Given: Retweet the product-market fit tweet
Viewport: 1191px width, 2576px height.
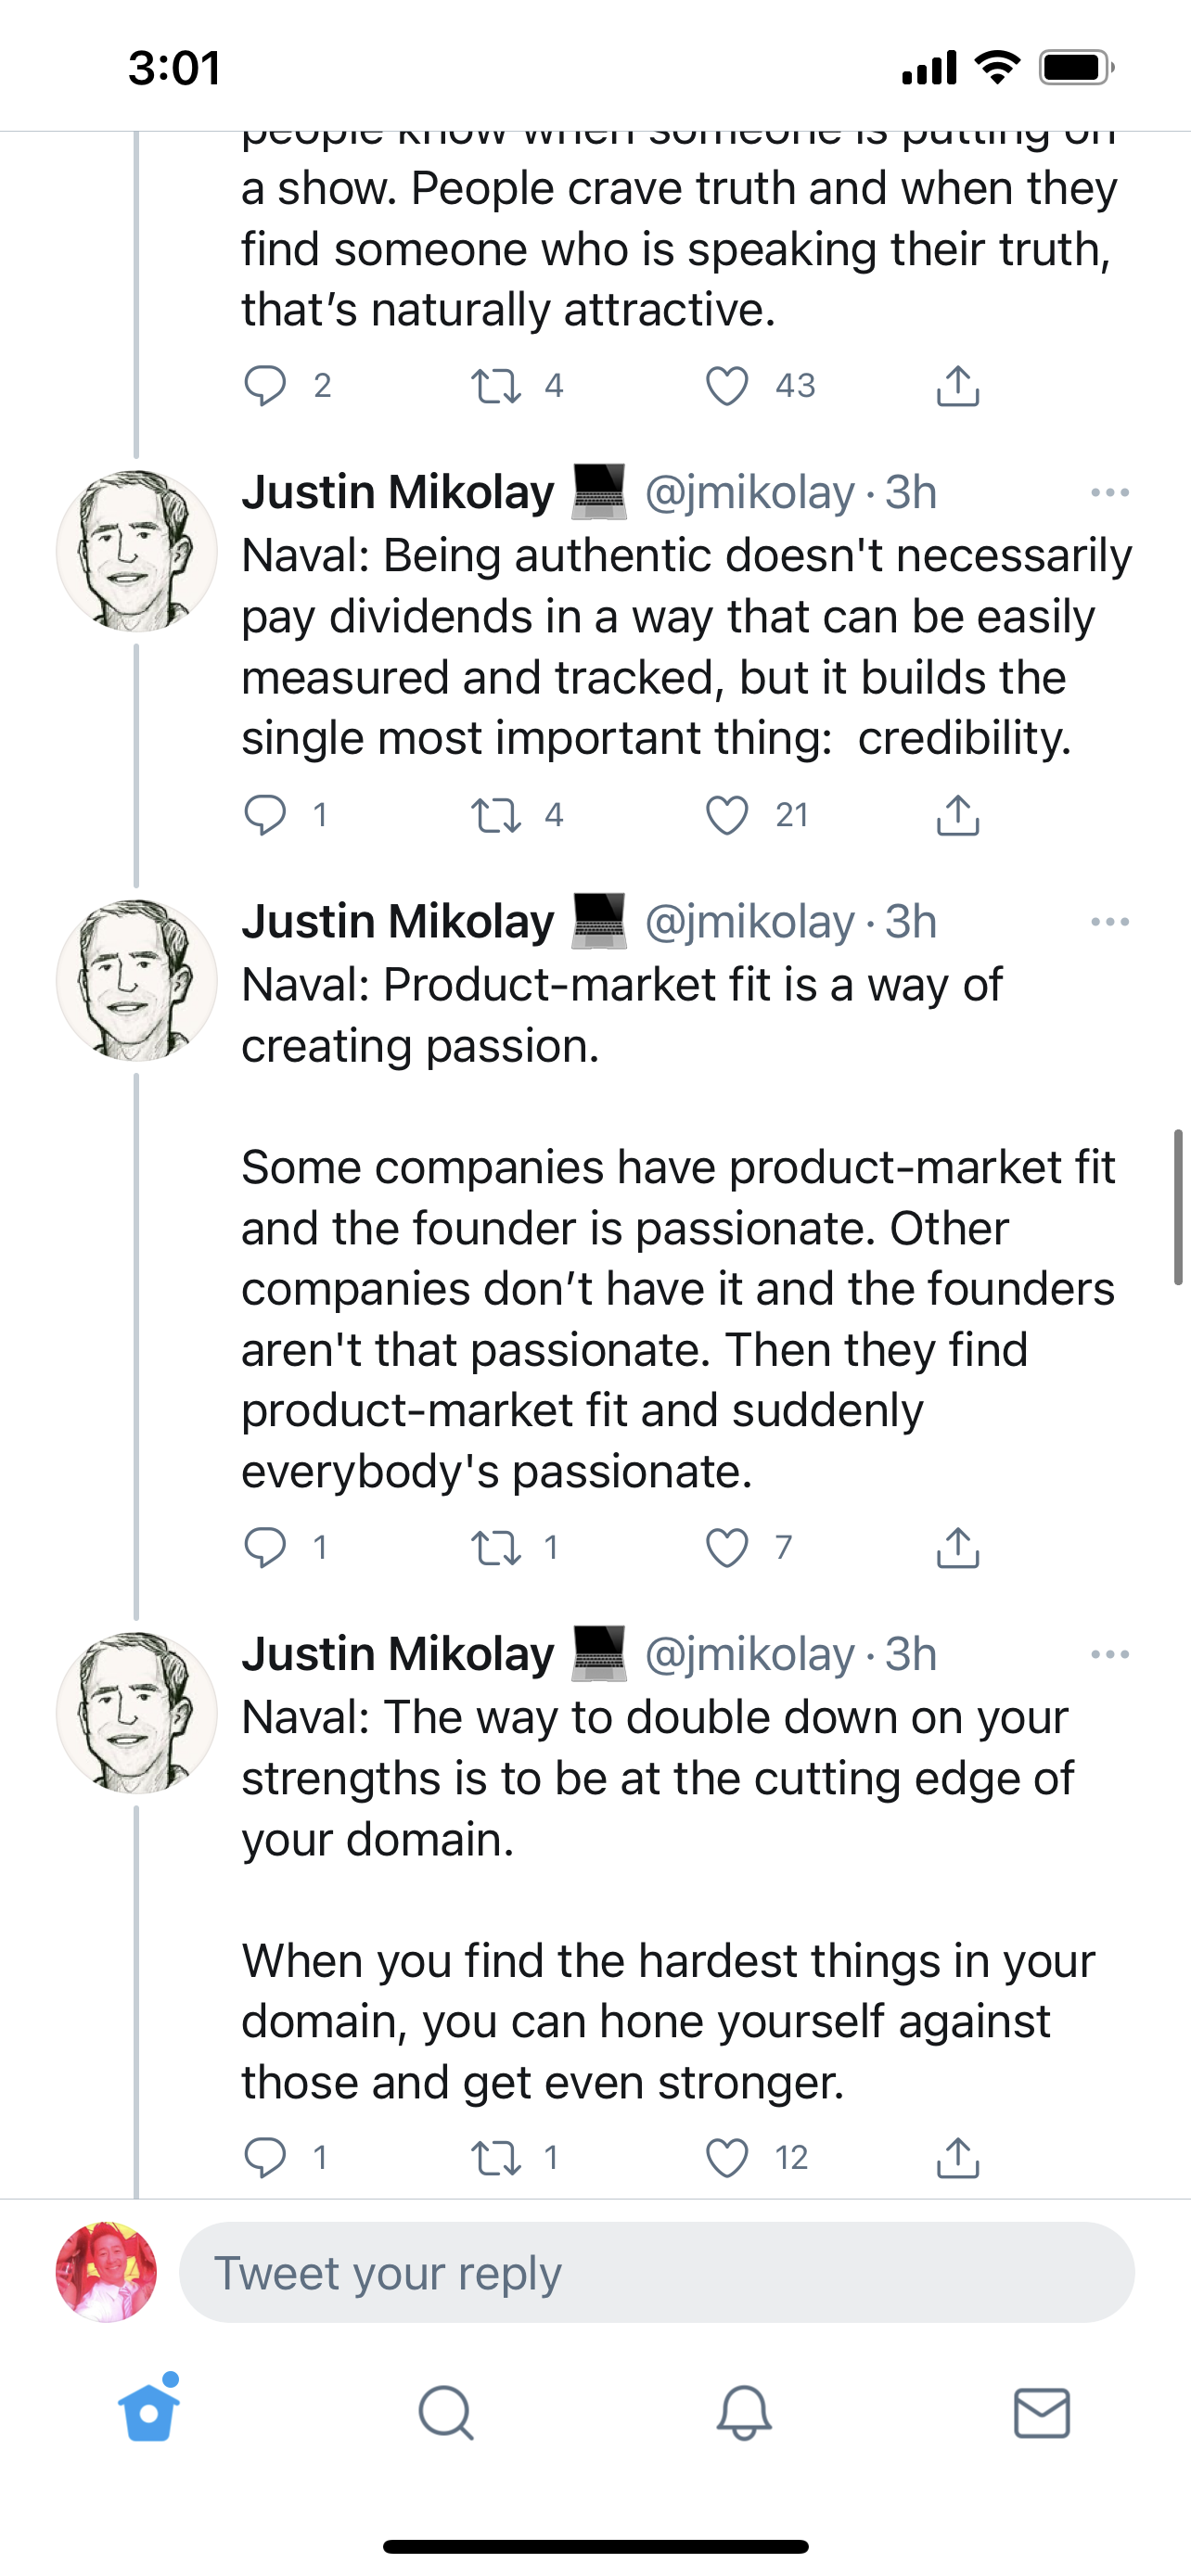Looking at the screenshot, I should (496, 1547).
